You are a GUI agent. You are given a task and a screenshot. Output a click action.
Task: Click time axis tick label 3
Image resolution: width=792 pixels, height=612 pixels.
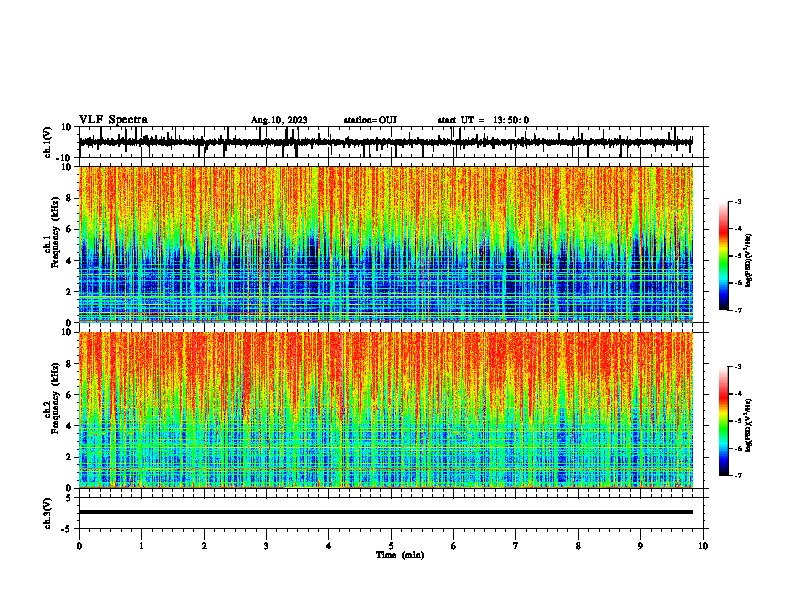click(266, 546)
